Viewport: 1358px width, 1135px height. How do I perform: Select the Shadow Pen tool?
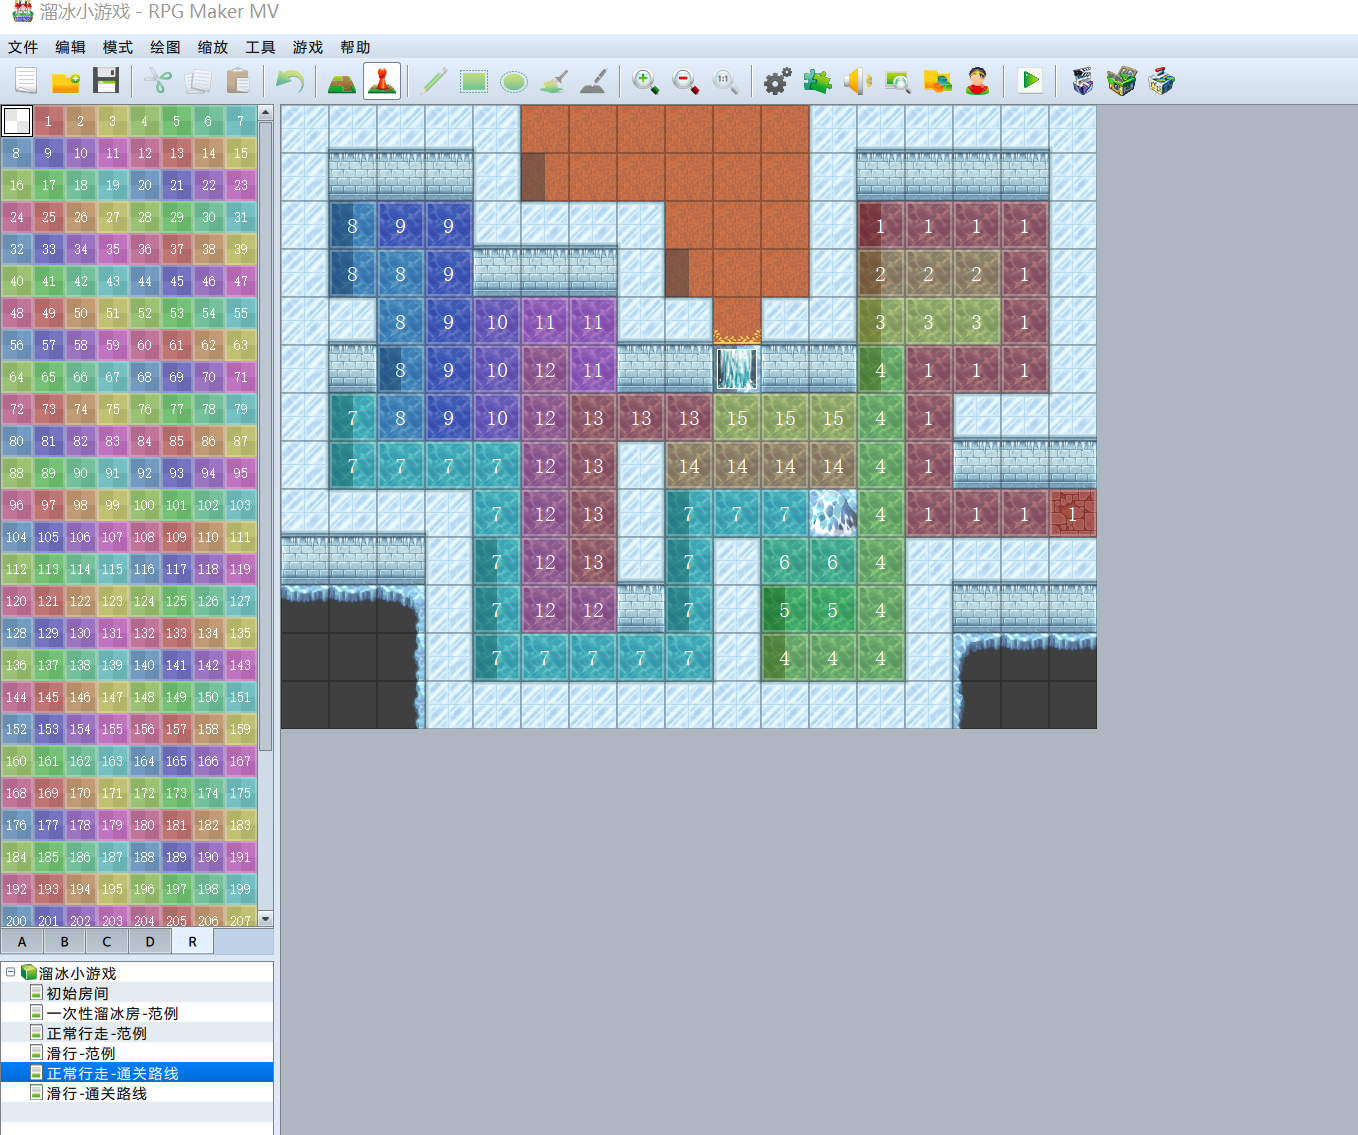(x=594, y=81)
